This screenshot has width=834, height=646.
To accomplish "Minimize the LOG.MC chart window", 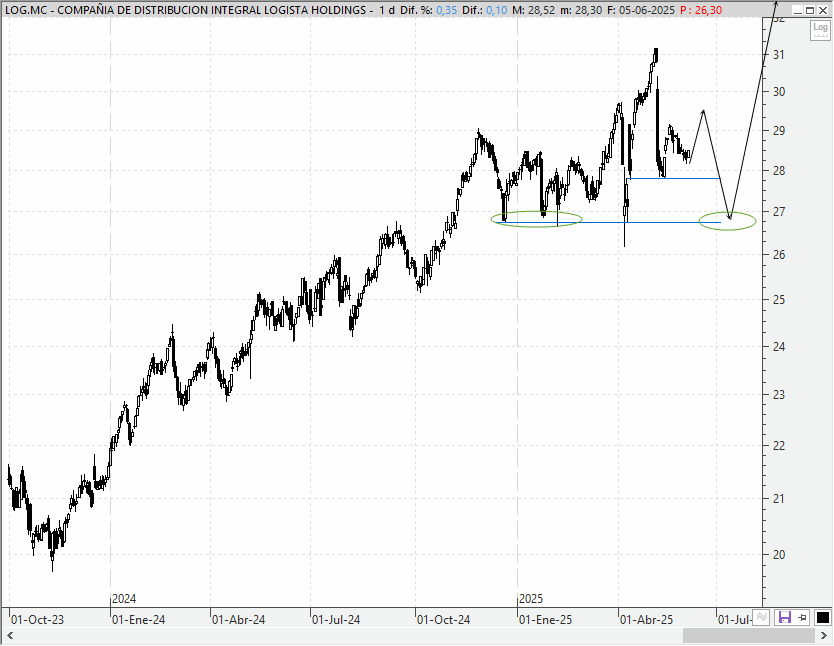I will [797, 10].
